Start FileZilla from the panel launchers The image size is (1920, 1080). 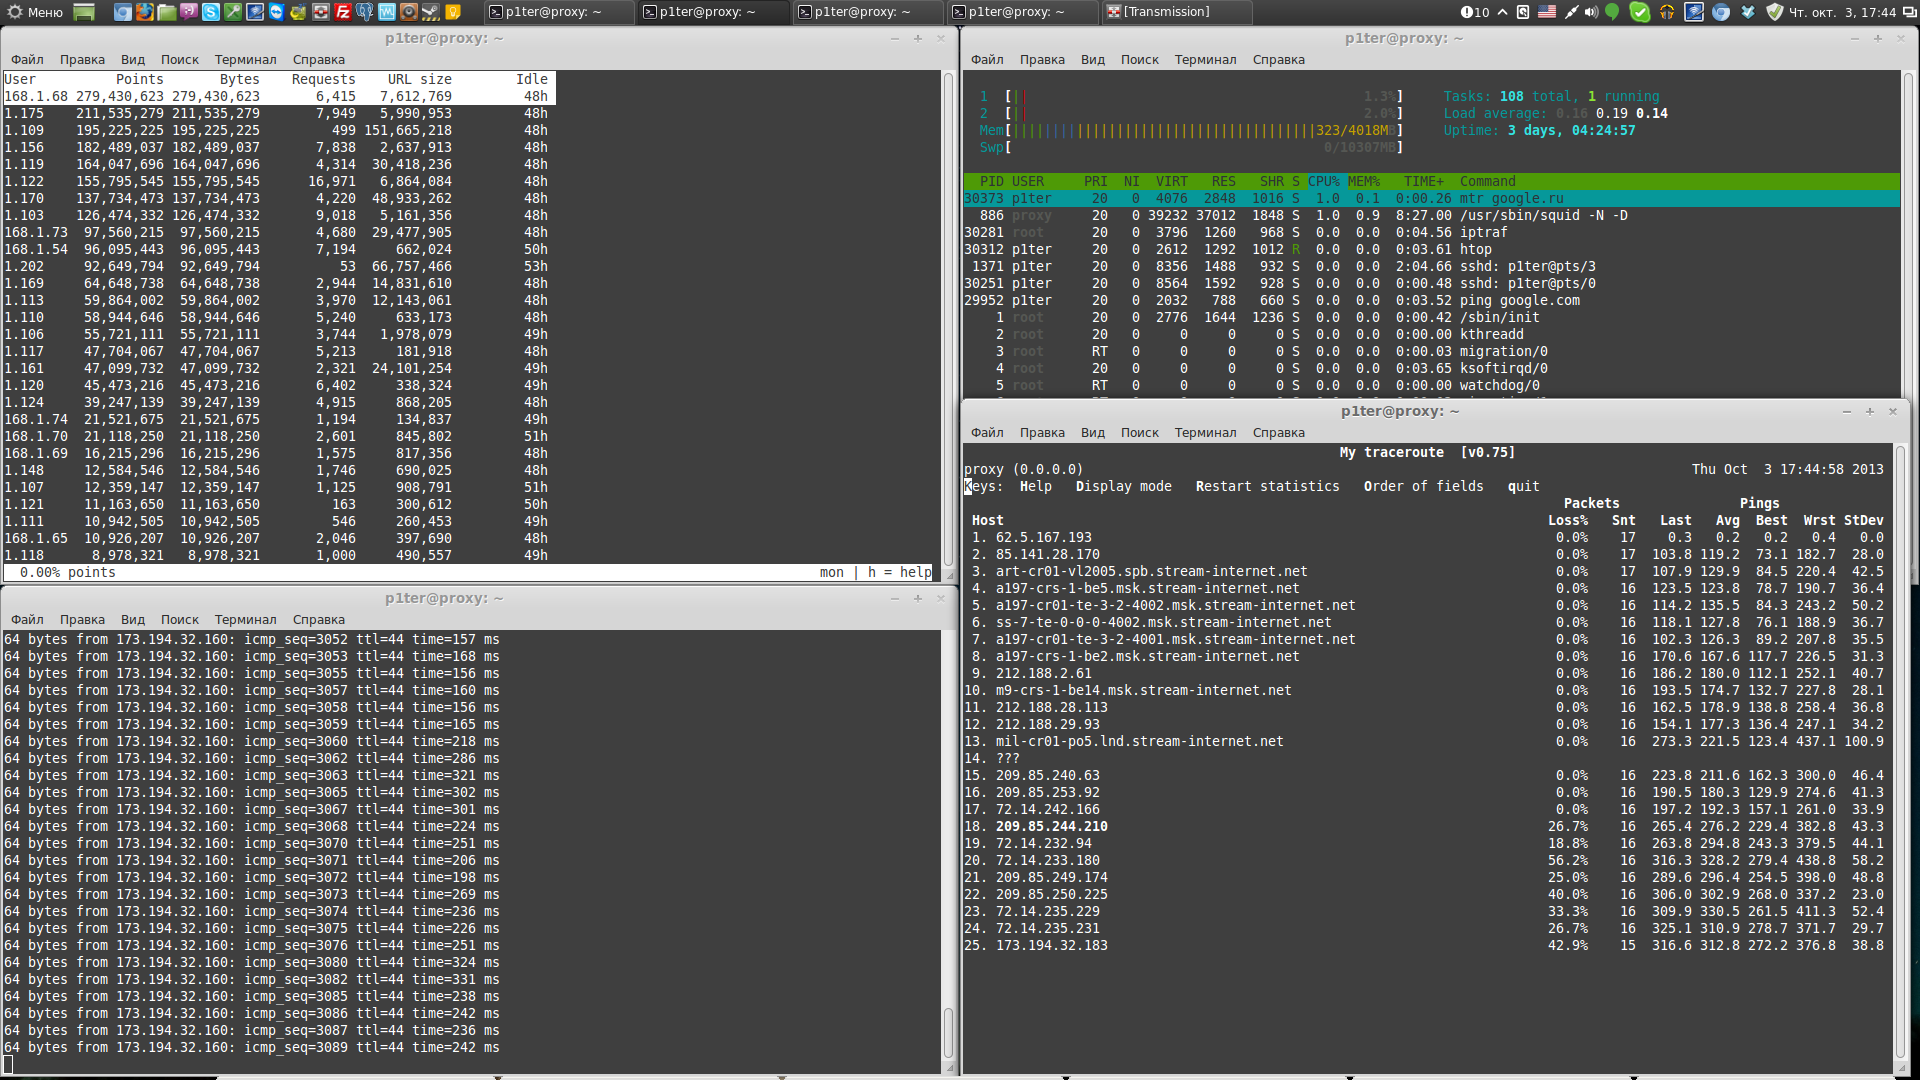point(343,12)
